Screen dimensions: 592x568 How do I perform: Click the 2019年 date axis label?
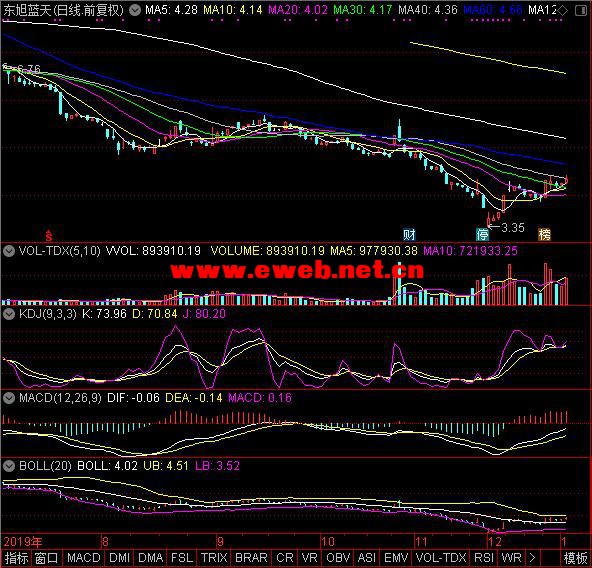click(23, 542)
